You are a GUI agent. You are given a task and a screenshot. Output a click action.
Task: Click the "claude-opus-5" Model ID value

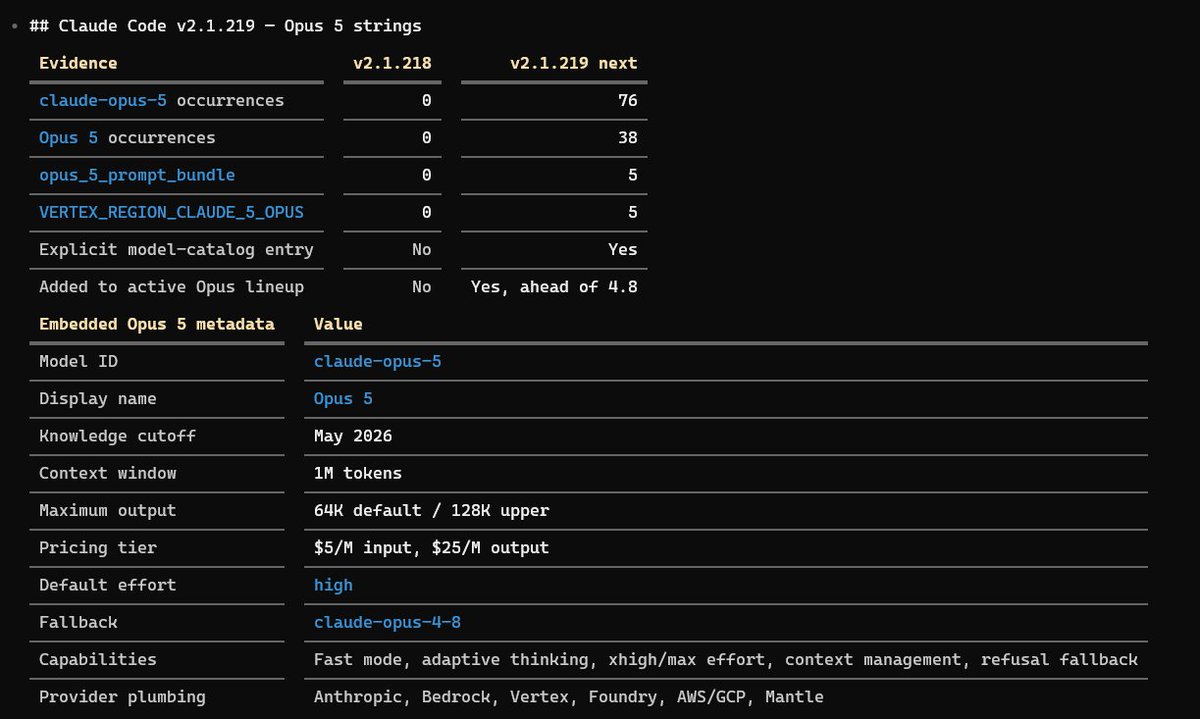click(377, 361)
